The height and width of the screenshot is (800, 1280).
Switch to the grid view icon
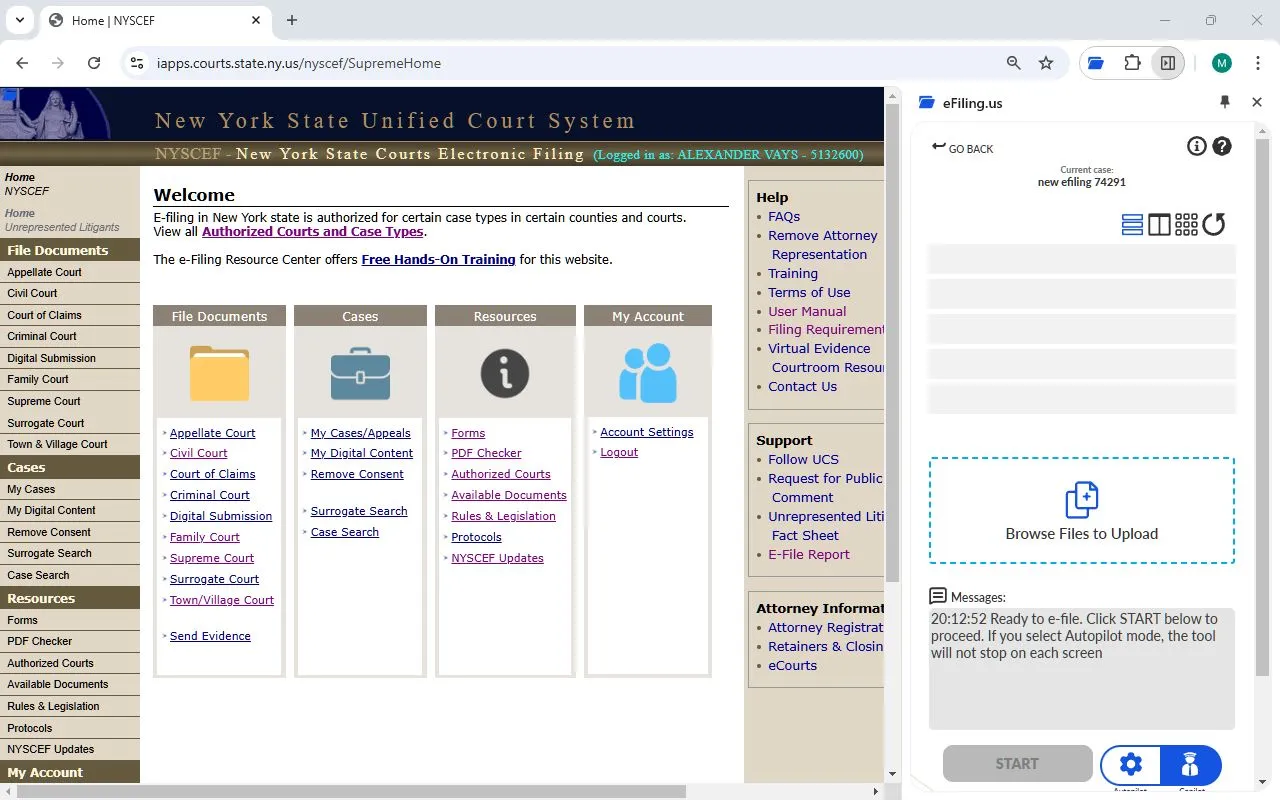click(1186, 224)
